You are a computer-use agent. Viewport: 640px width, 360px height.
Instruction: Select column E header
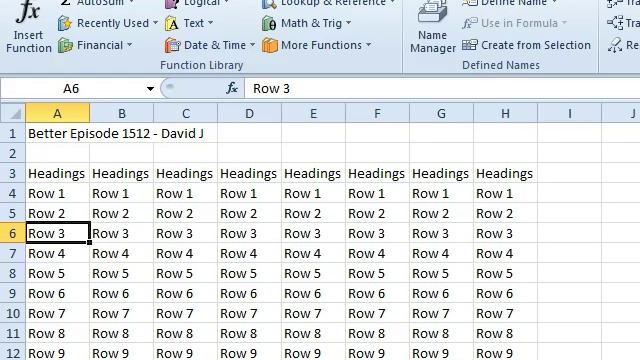tap(313, 113)
